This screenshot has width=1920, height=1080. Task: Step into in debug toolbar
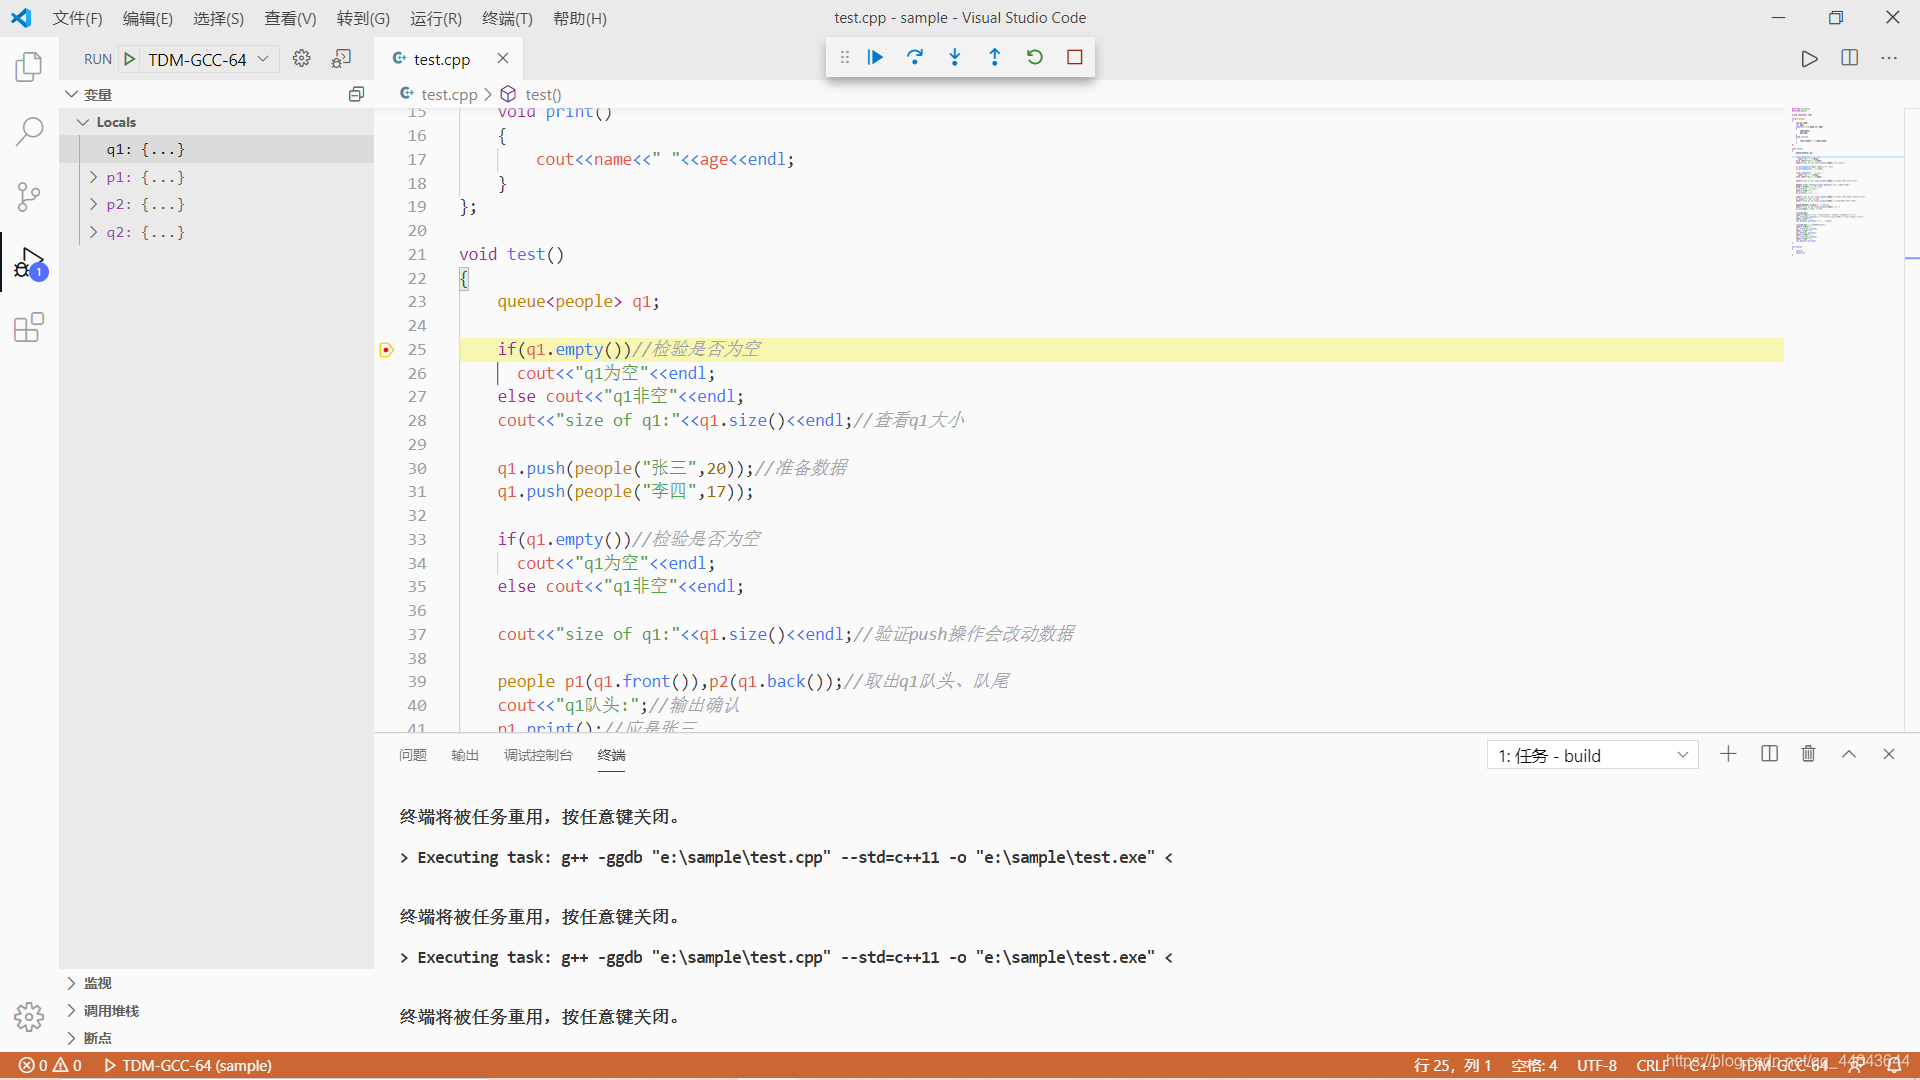click(955, 57)
